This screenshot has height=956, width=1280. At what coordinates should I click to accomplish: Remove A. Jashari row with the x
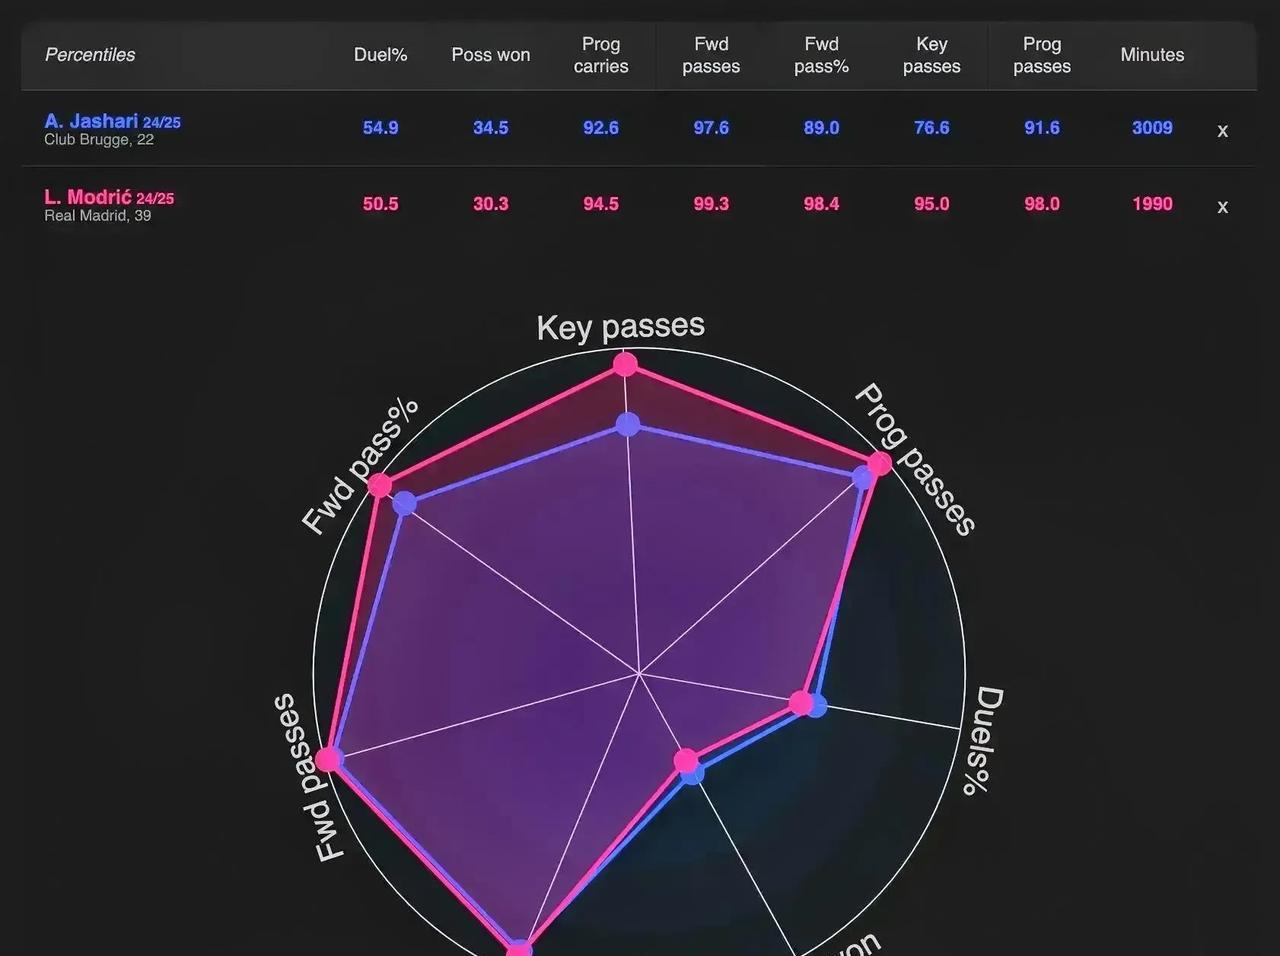click(x=1222, y=131)
